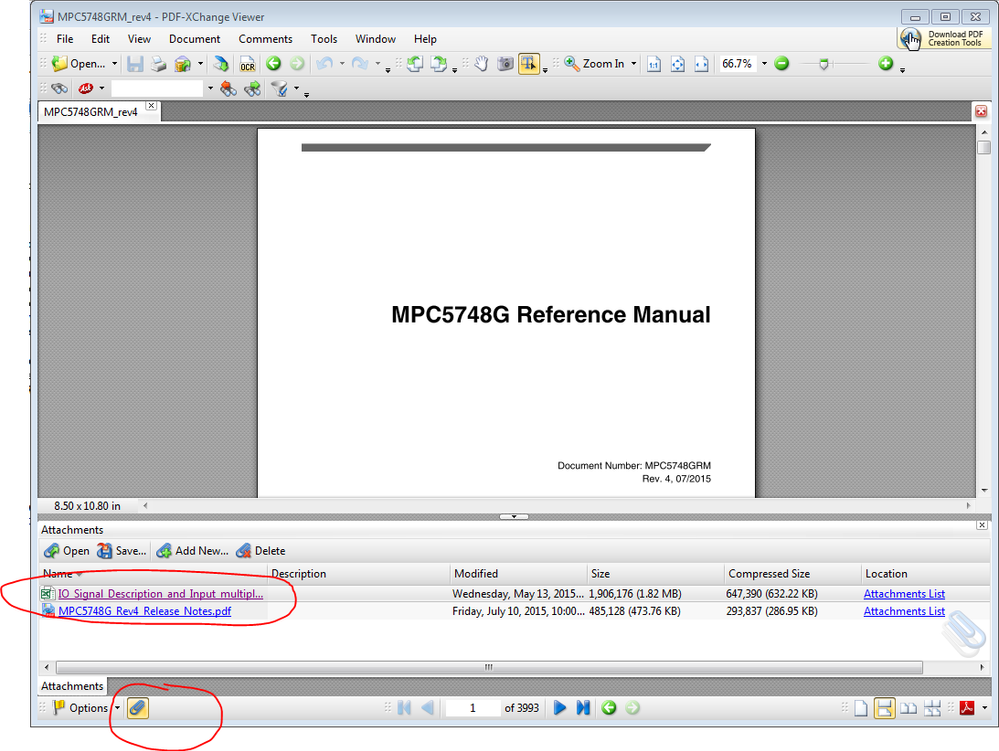999x751 pixels.
Task: Open the Document menu
Action: click(x=194, y=39)
